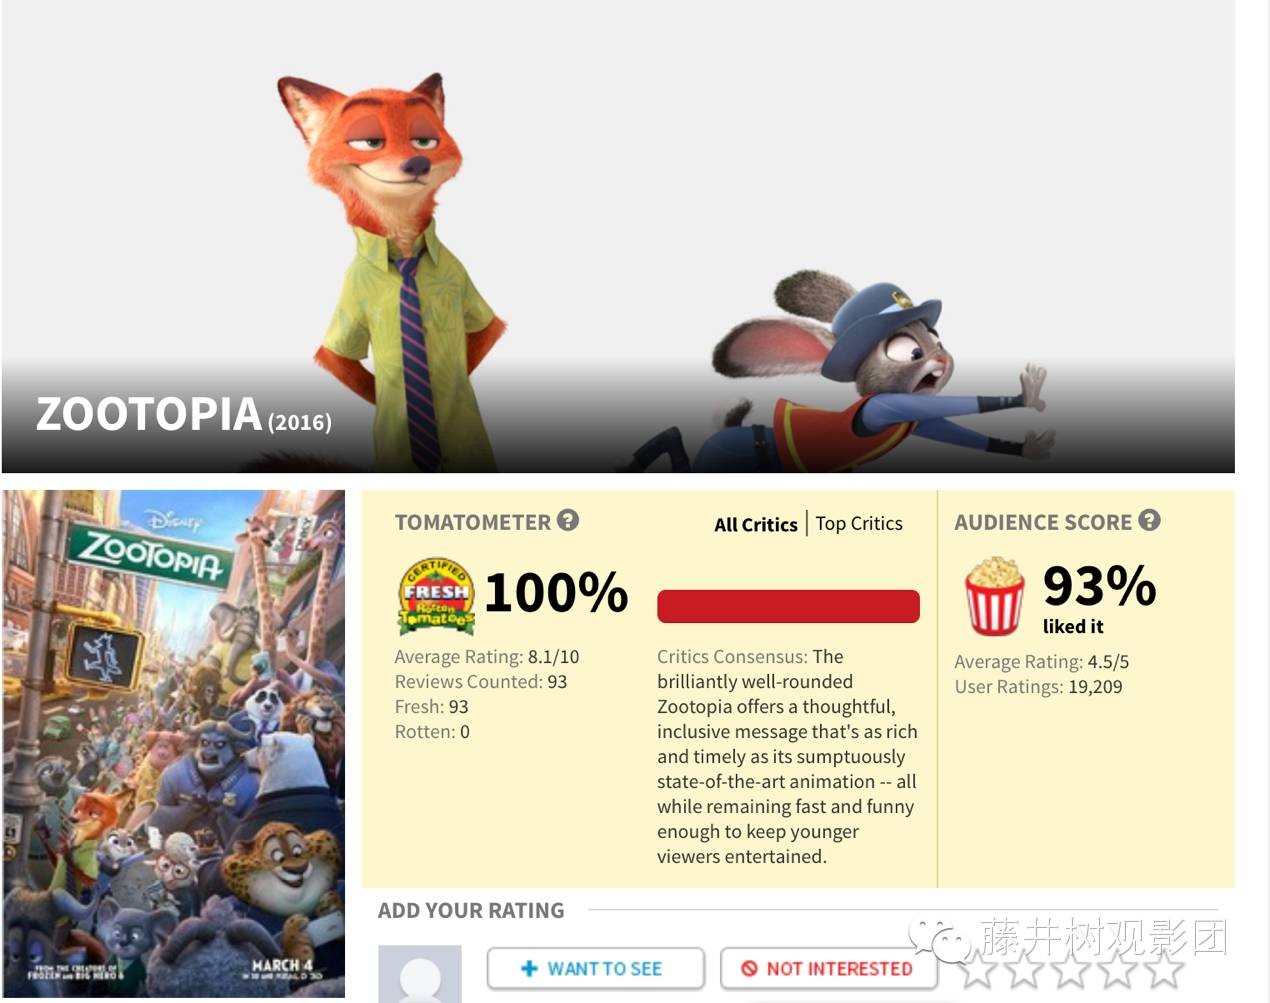The image size is (1270, 1003).
Task: Click the prohibited icon in Not Interested
Action: tap(749, 968)
